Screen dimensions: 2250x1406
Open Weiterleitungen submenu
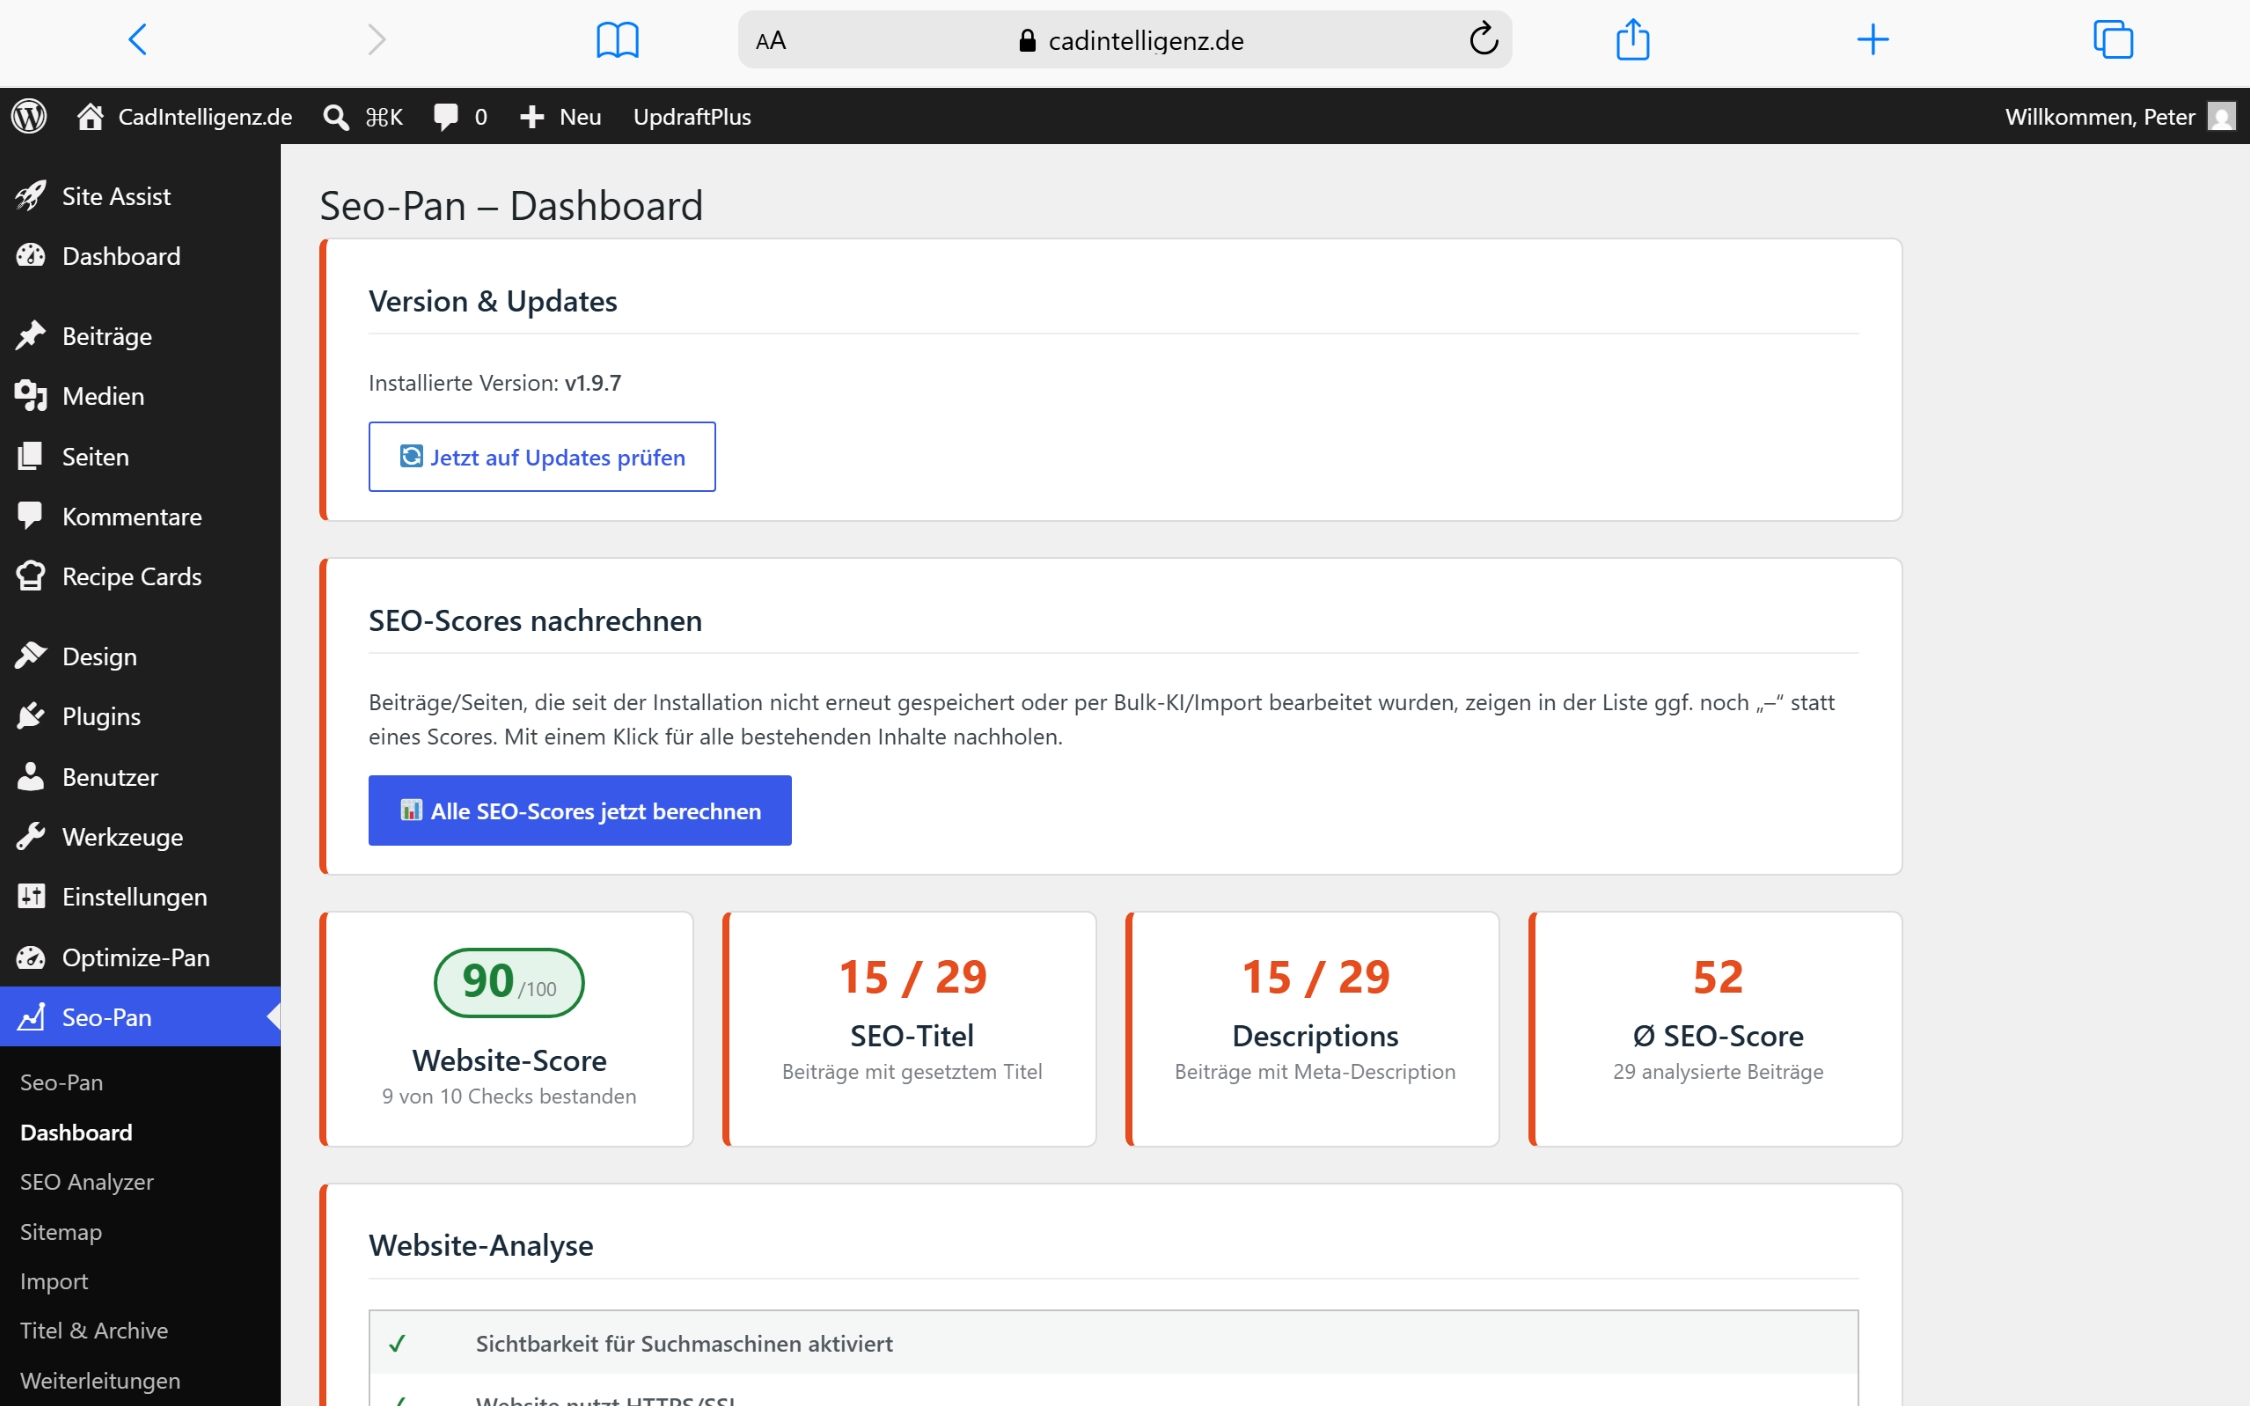tap(100, 1381)
